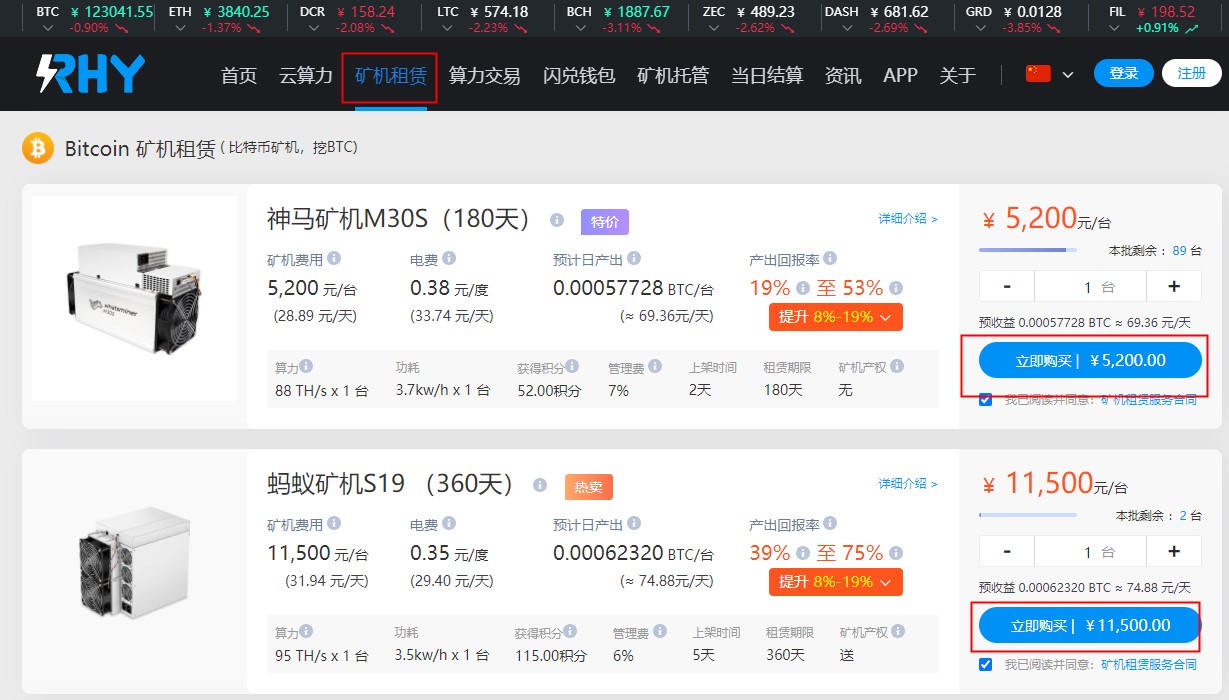Click the RHY logo
This screenshot has height=700, width=1229.
91,74
